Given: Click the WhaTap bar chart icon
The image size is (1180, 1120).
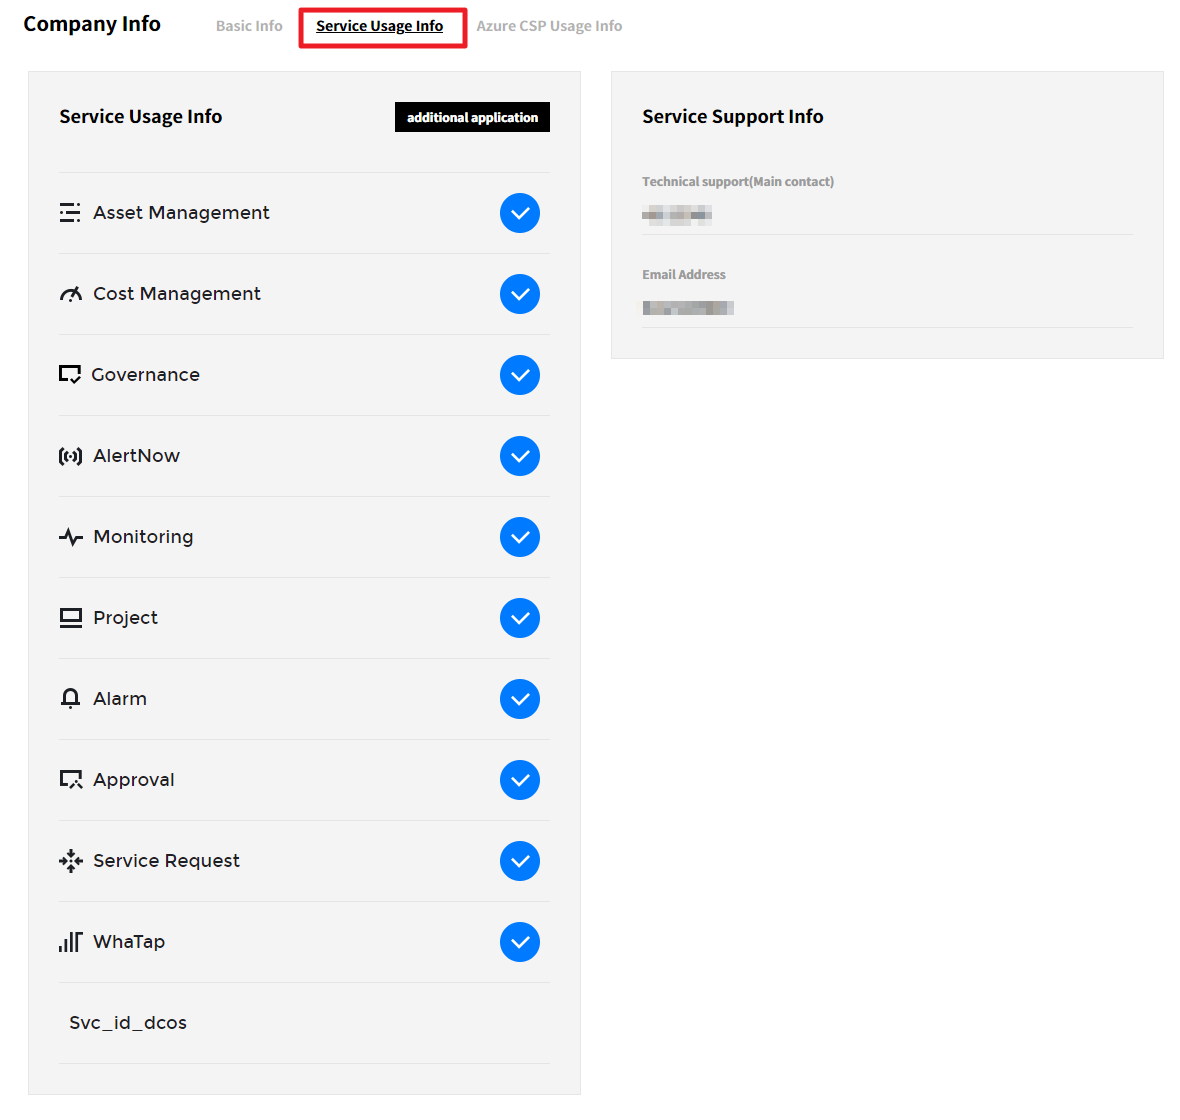Looking at the screenshot, I should click(70, 942).
